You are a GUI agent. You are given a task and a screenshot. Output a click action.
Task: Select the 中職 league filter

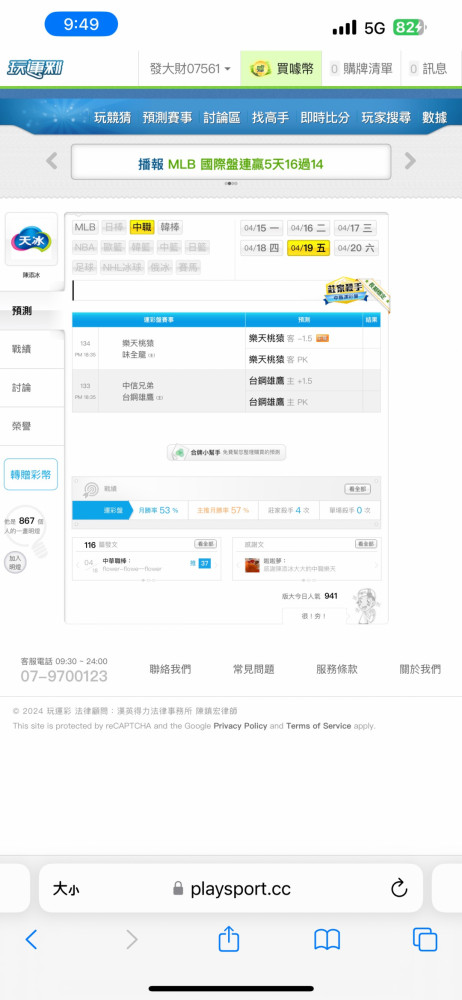coord(142,227)
